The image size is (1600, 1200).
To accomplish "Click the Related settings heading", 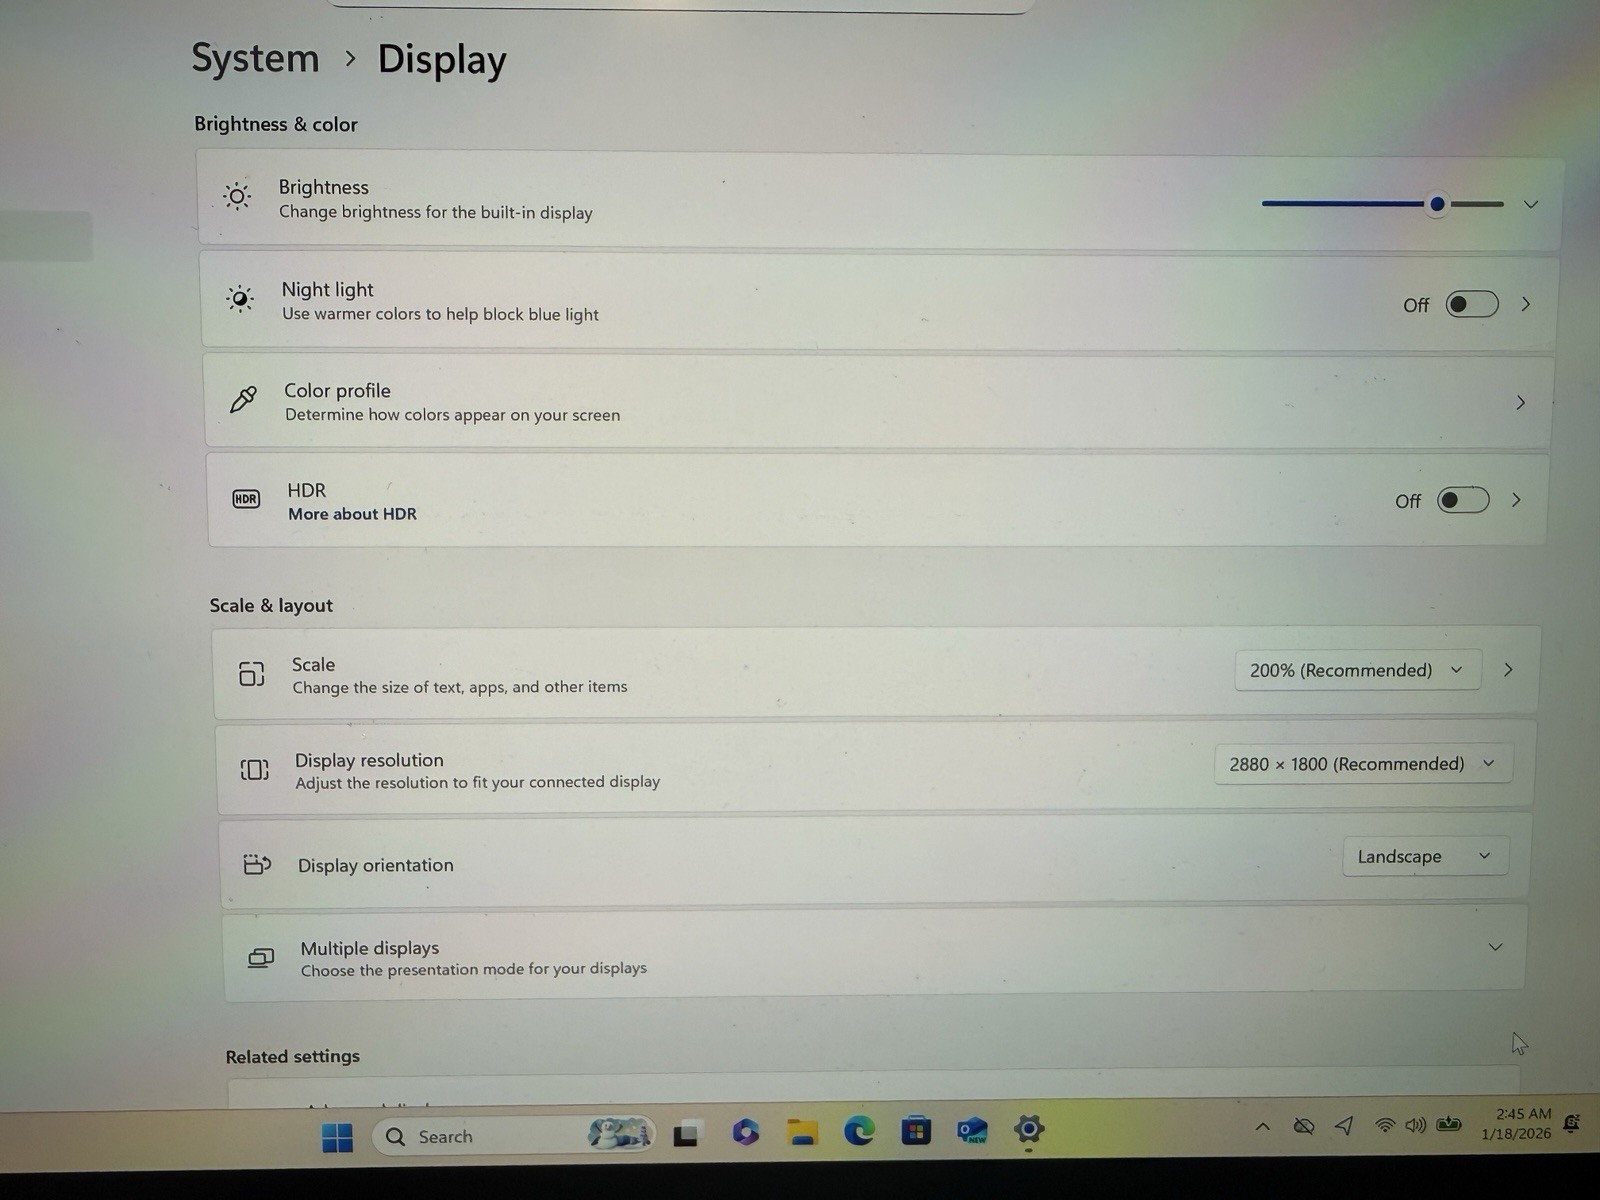I will point(293,1056).
